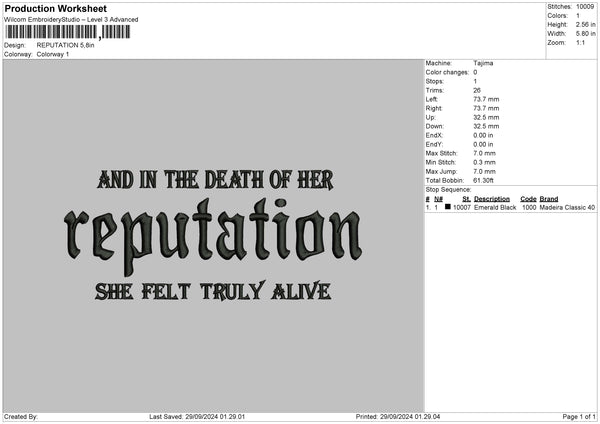
Task: Click the 'Description' column header
Action: click(492, 199)
